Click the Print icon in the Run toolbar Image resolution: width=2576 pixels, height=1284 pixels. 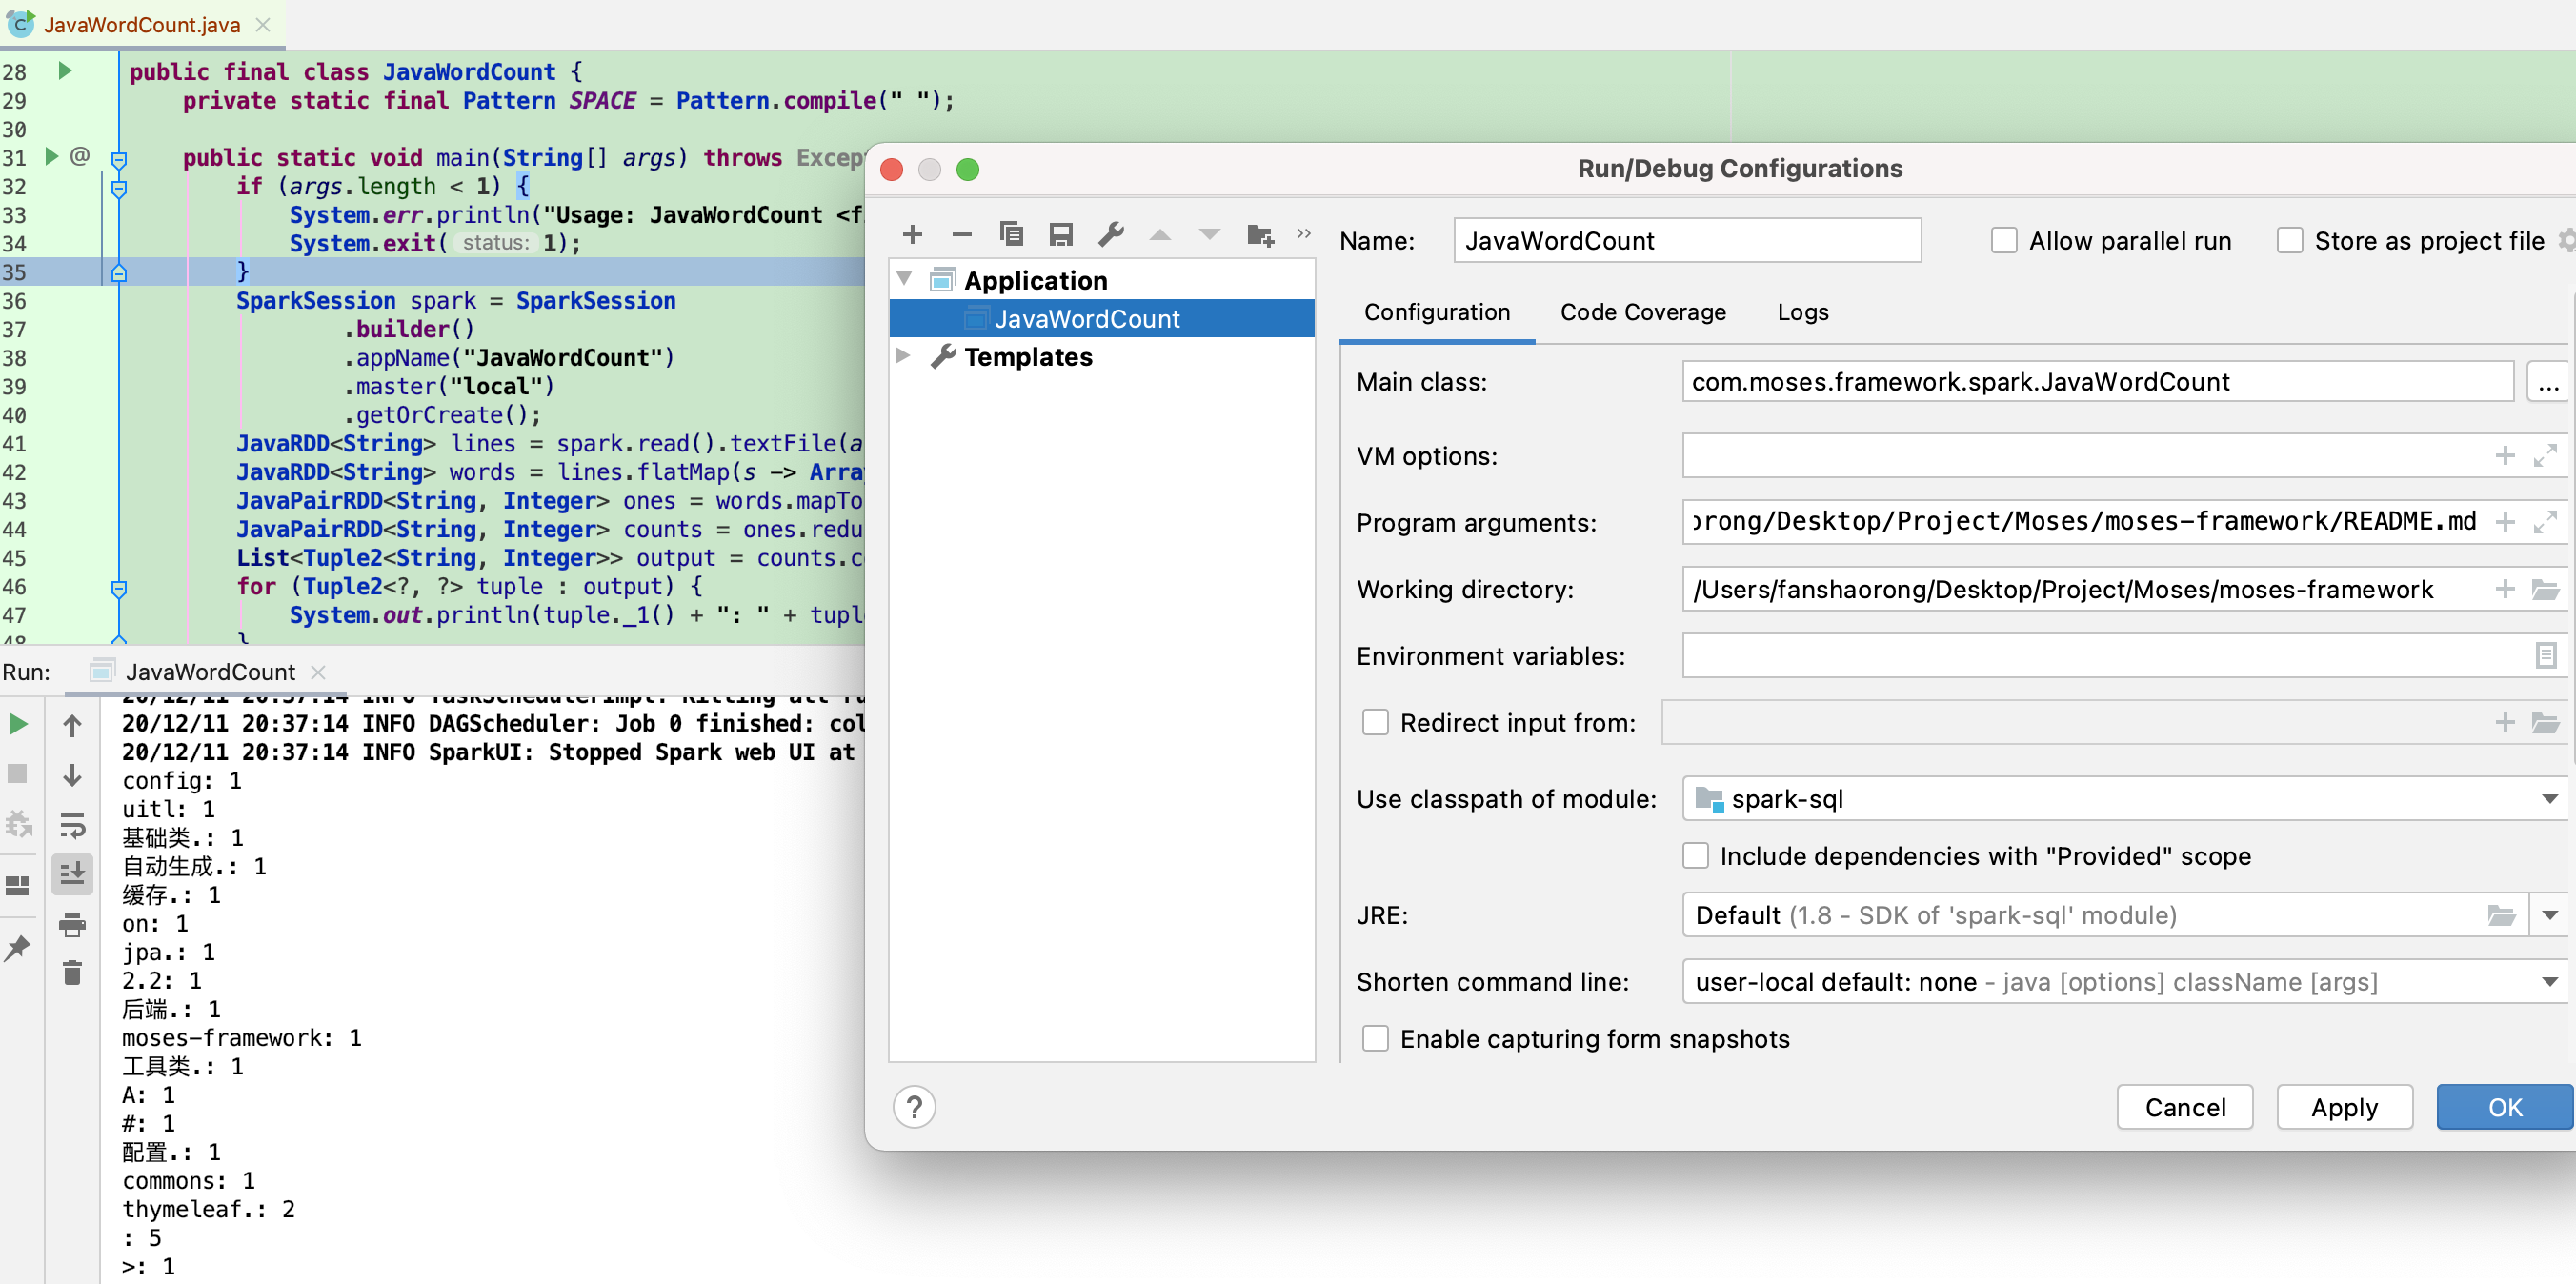coord(72,924)
